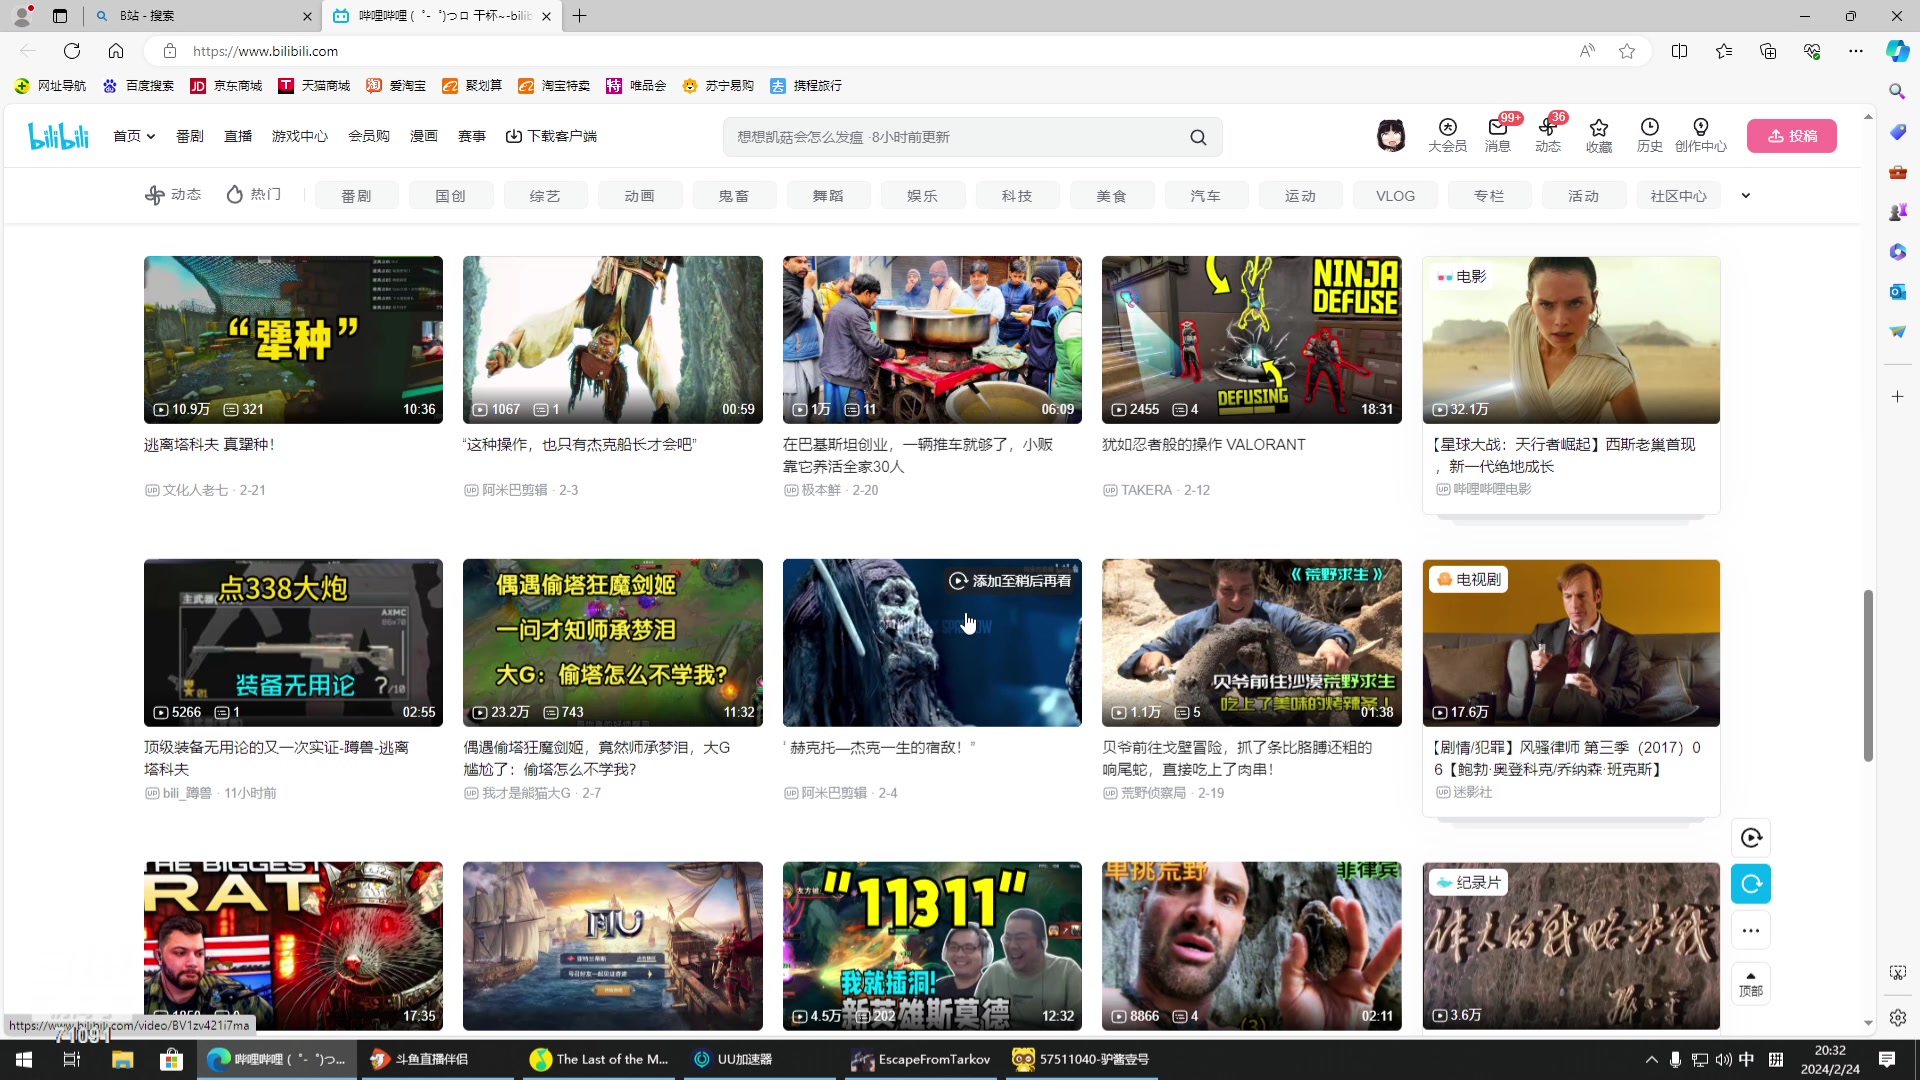Open the 逃离塔科夫 真犟种 video thumbnail
This screenshot has height=1080, width=1920.
[x=293, y=340]
